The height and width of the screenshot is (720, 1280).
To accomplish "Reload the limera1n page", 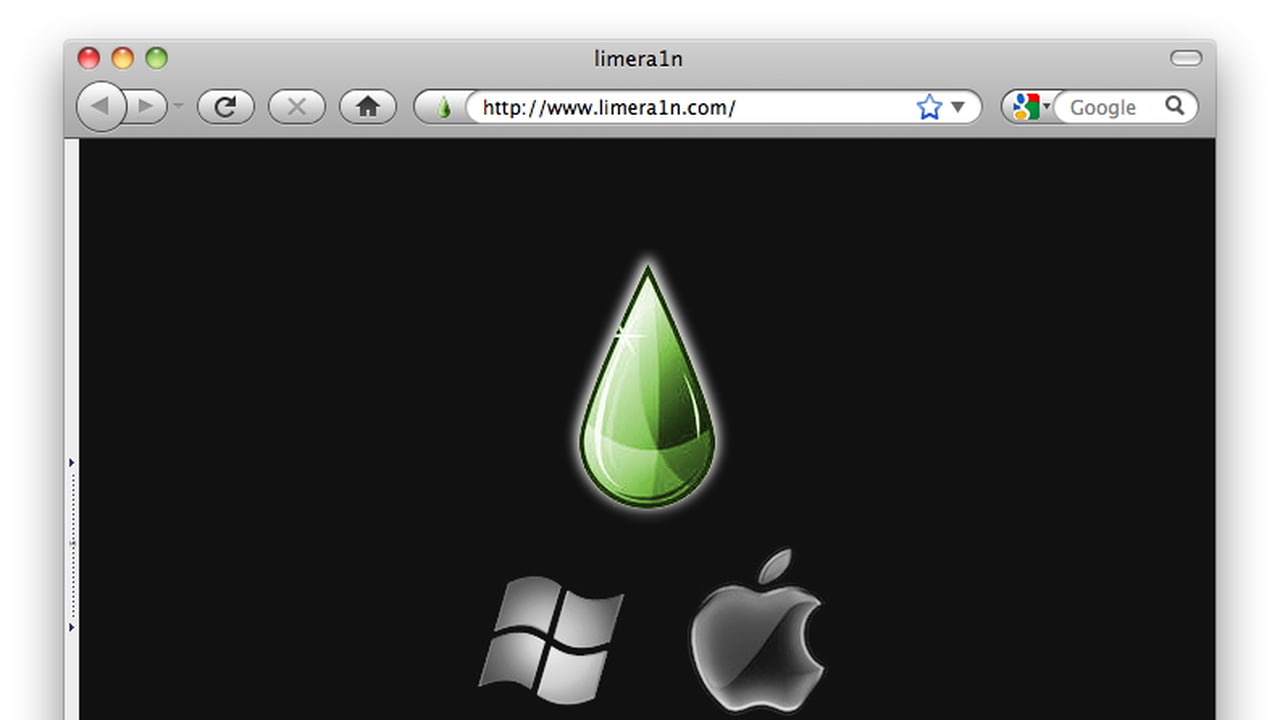I will [225, 107].
